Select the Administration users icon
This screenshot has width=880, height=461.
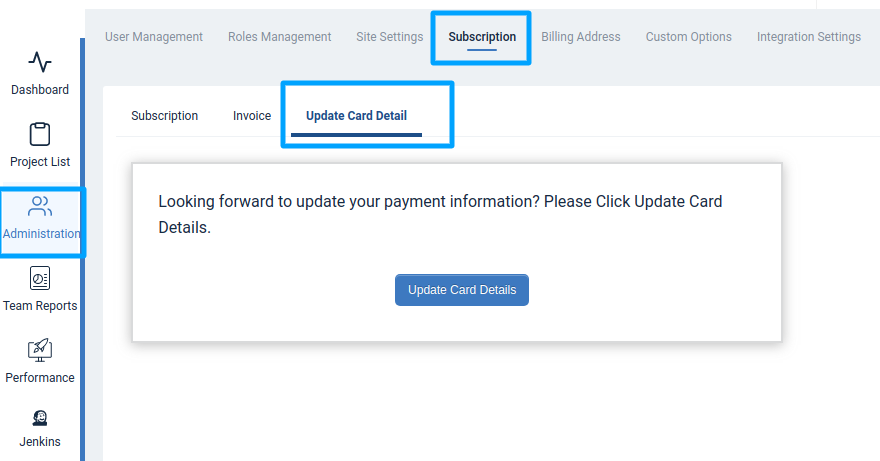point(40,206)
